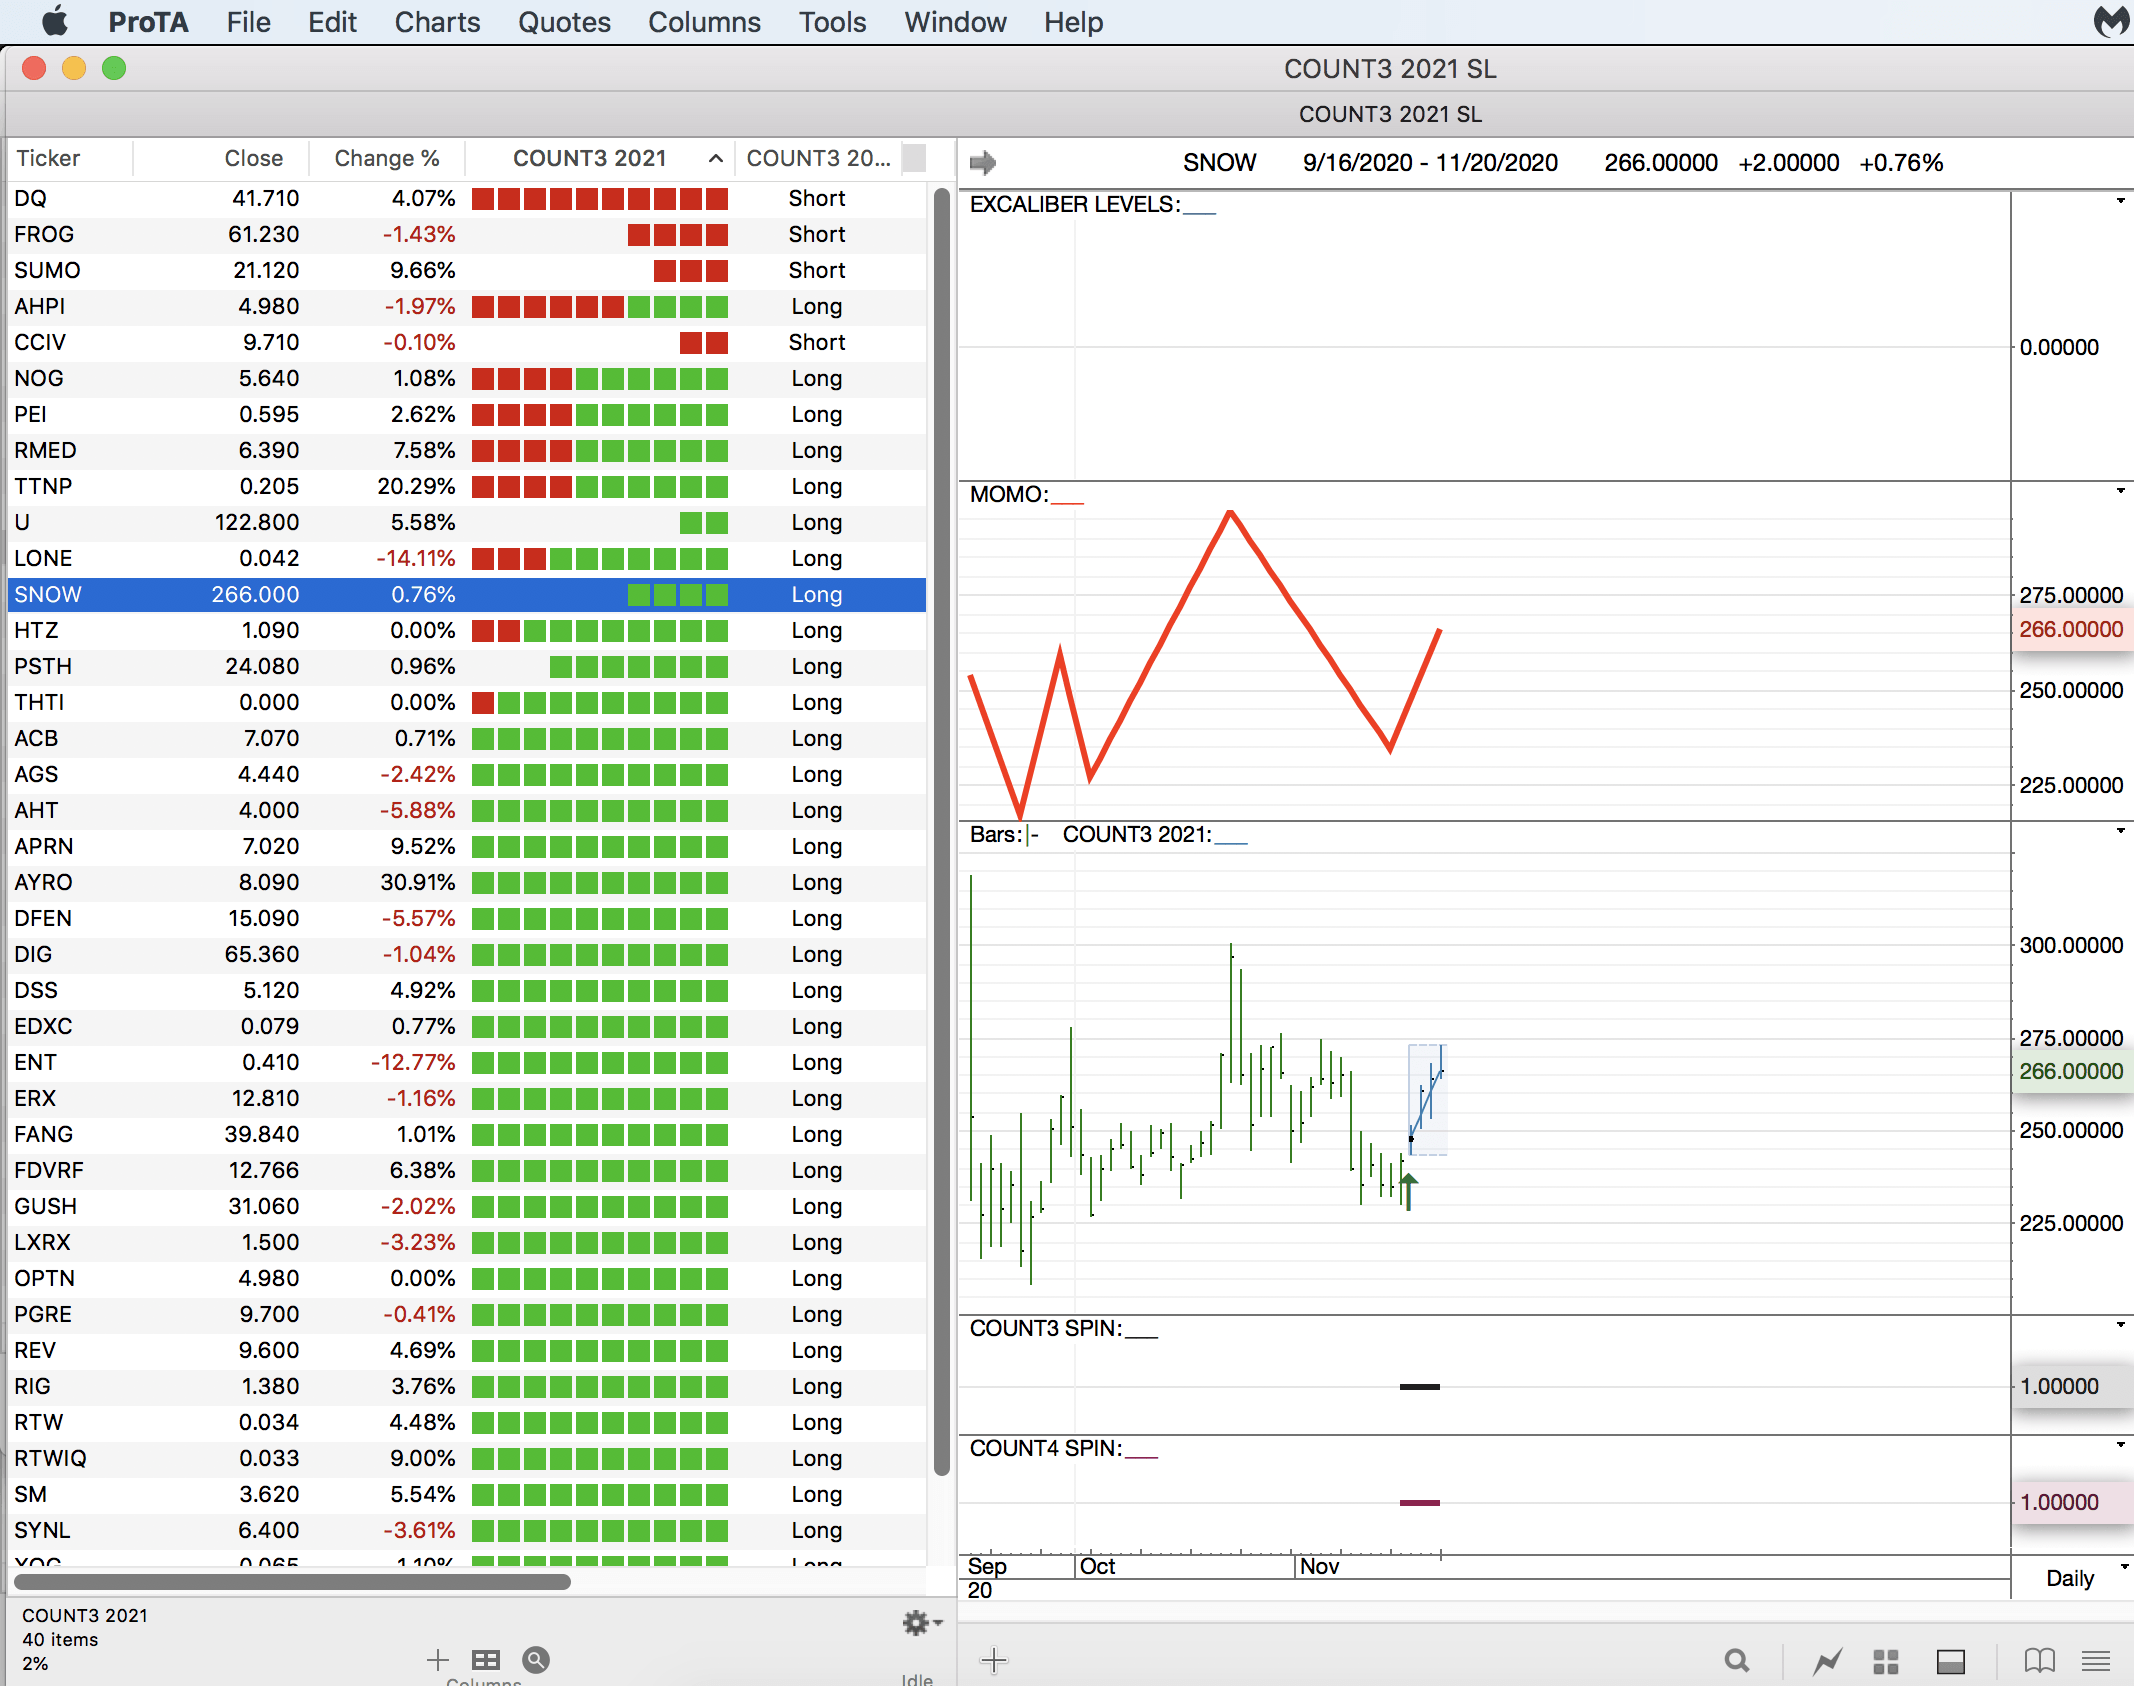This screenshot has width=2134, height=1686.
Task: Add a chart pane with the plus icon
Action: click(994, 1661)
